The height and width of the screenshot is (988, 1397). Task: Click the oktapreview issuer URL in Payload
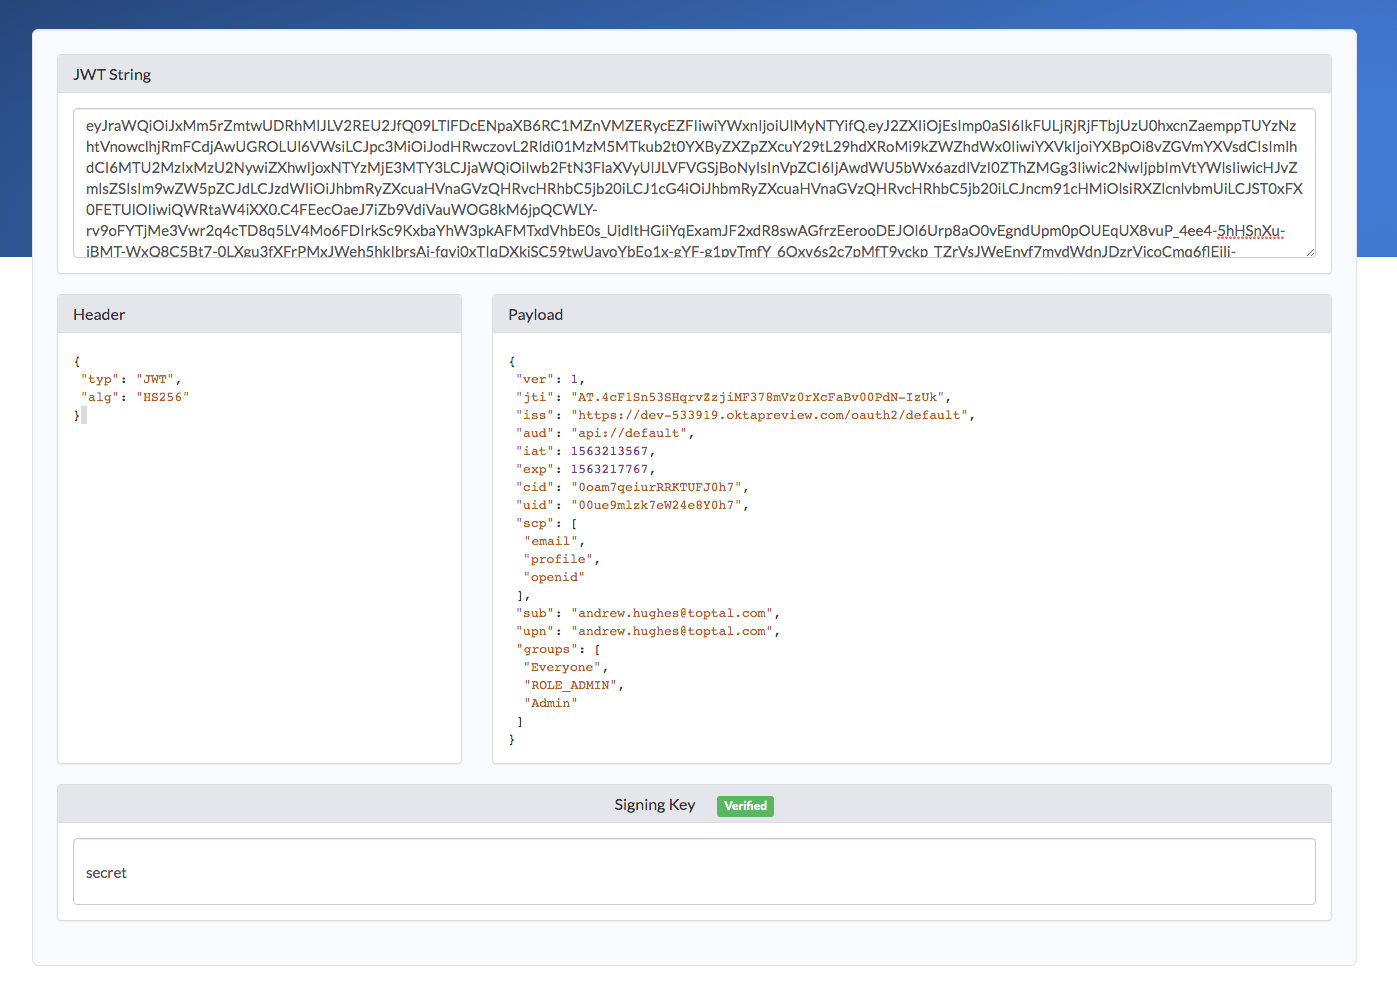coord(769,415)
